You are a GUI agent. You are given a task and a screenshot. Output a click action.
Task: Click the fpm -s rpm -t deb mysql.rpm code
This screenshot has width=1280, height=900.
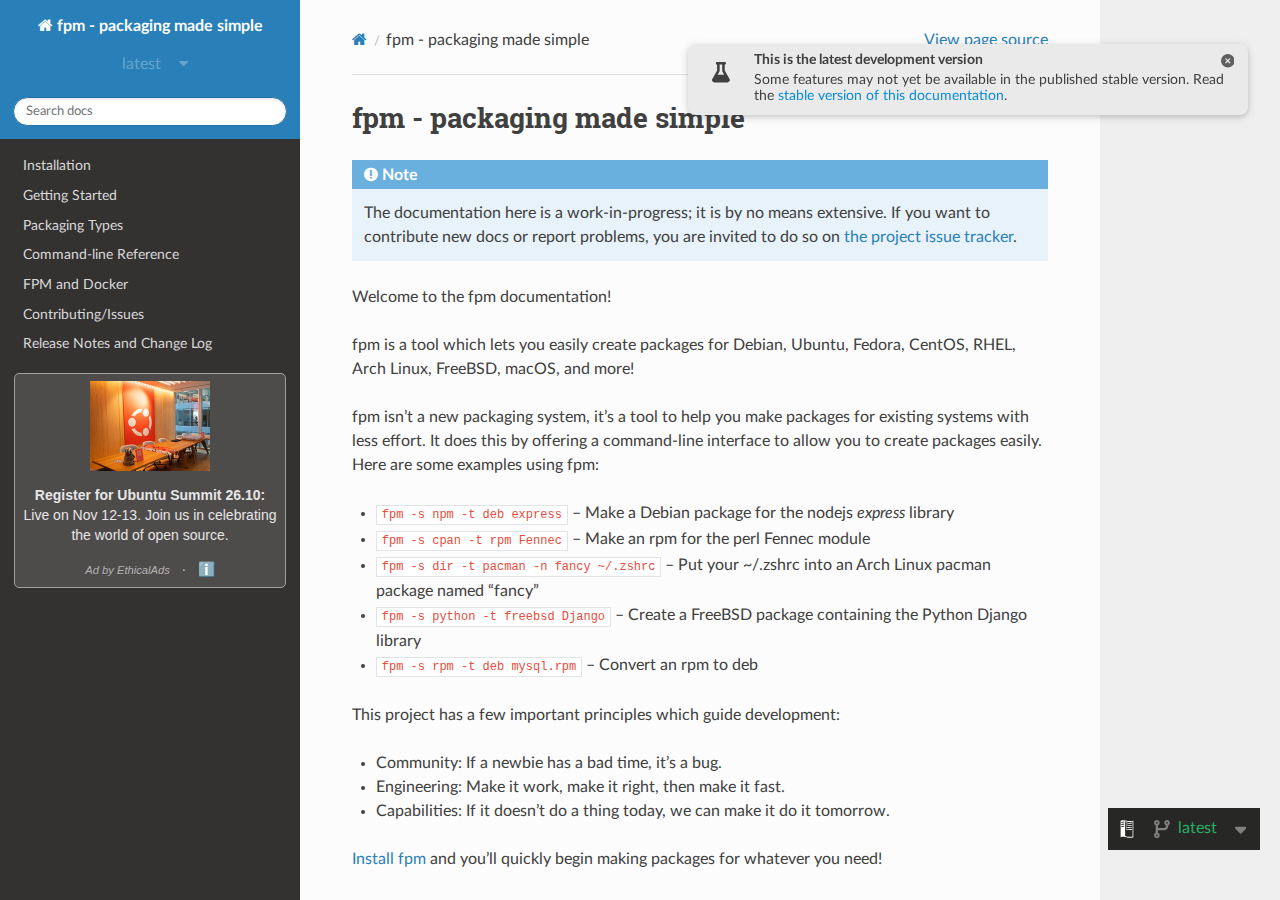pos(479,666)
